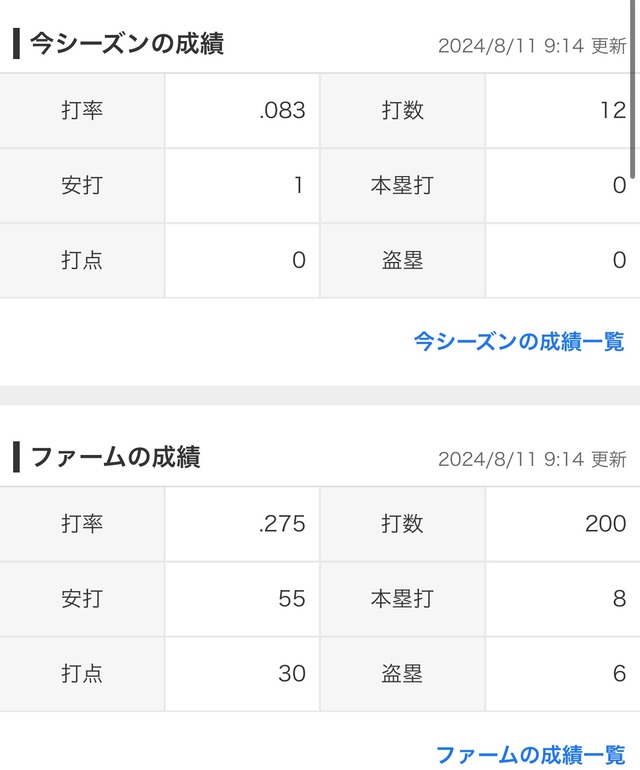
Task: Click the farm 盗塁 value 6
Action: click(619, 674)
